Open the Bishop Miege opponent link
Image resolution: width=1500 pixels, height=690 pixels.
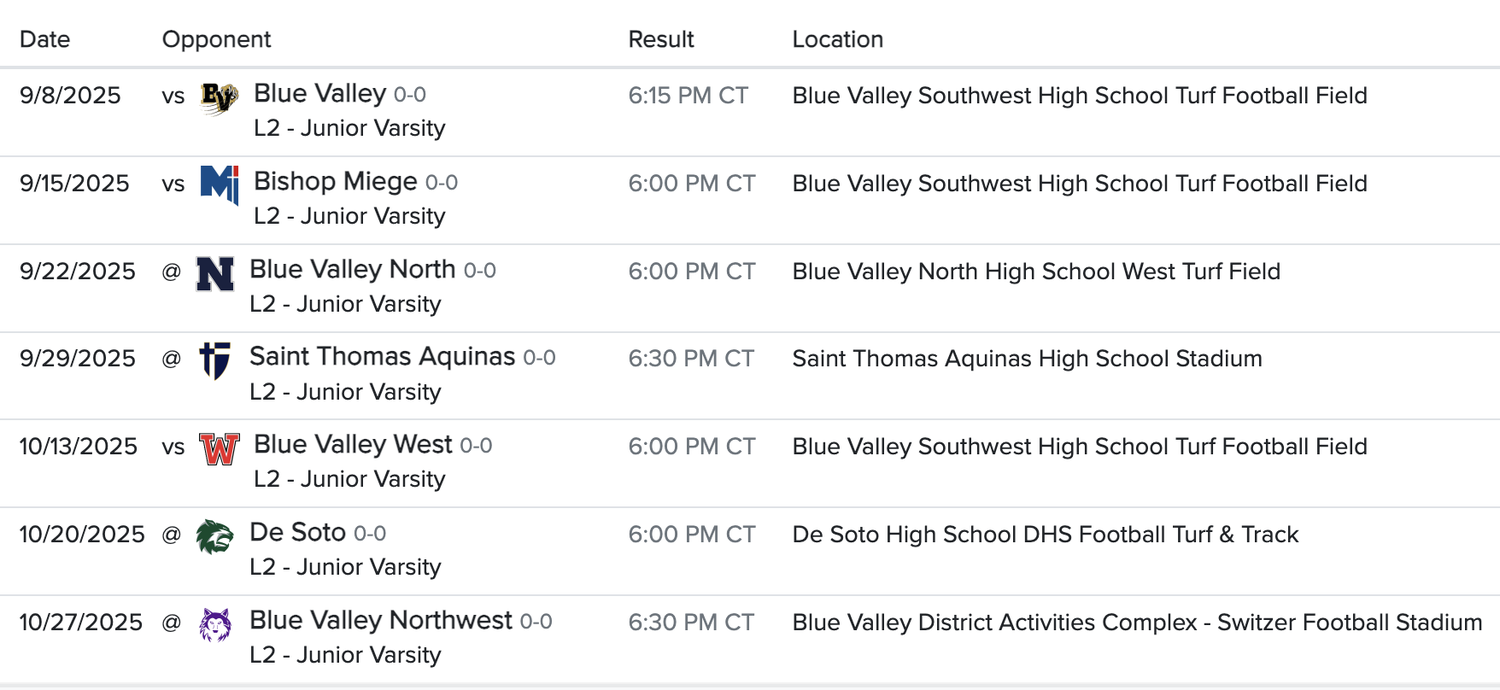coord(335,182)
